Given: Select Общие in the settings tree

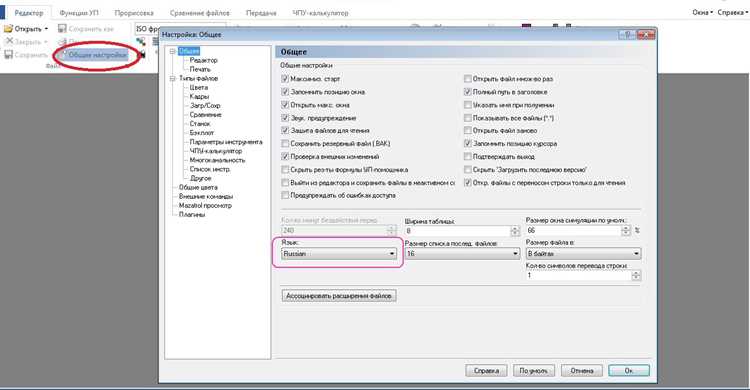Looking at the screenshot, I should point(189,51).
